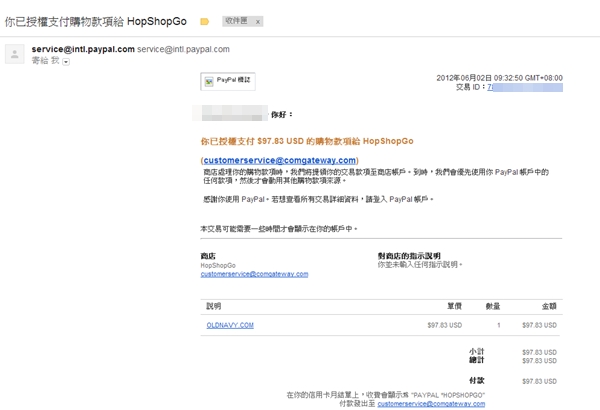The width and height of the screenshot is (600, 410).
Task: Click the 金額 column header
Action: click(549, 306)
